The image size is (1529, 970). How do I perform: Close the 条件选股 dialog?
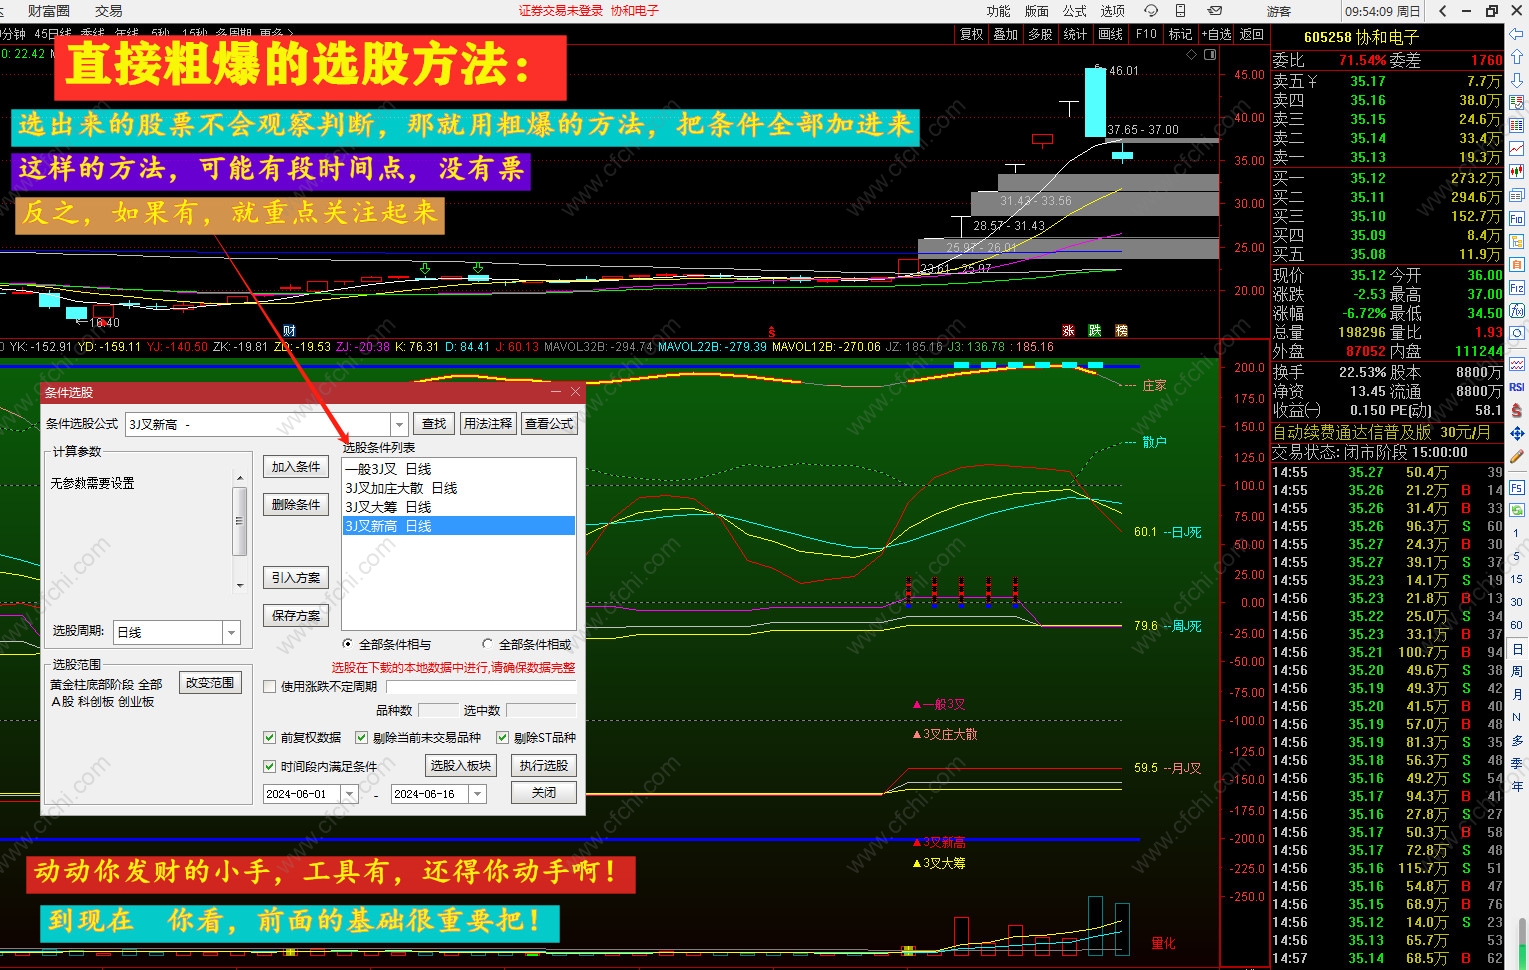(575, 392)
